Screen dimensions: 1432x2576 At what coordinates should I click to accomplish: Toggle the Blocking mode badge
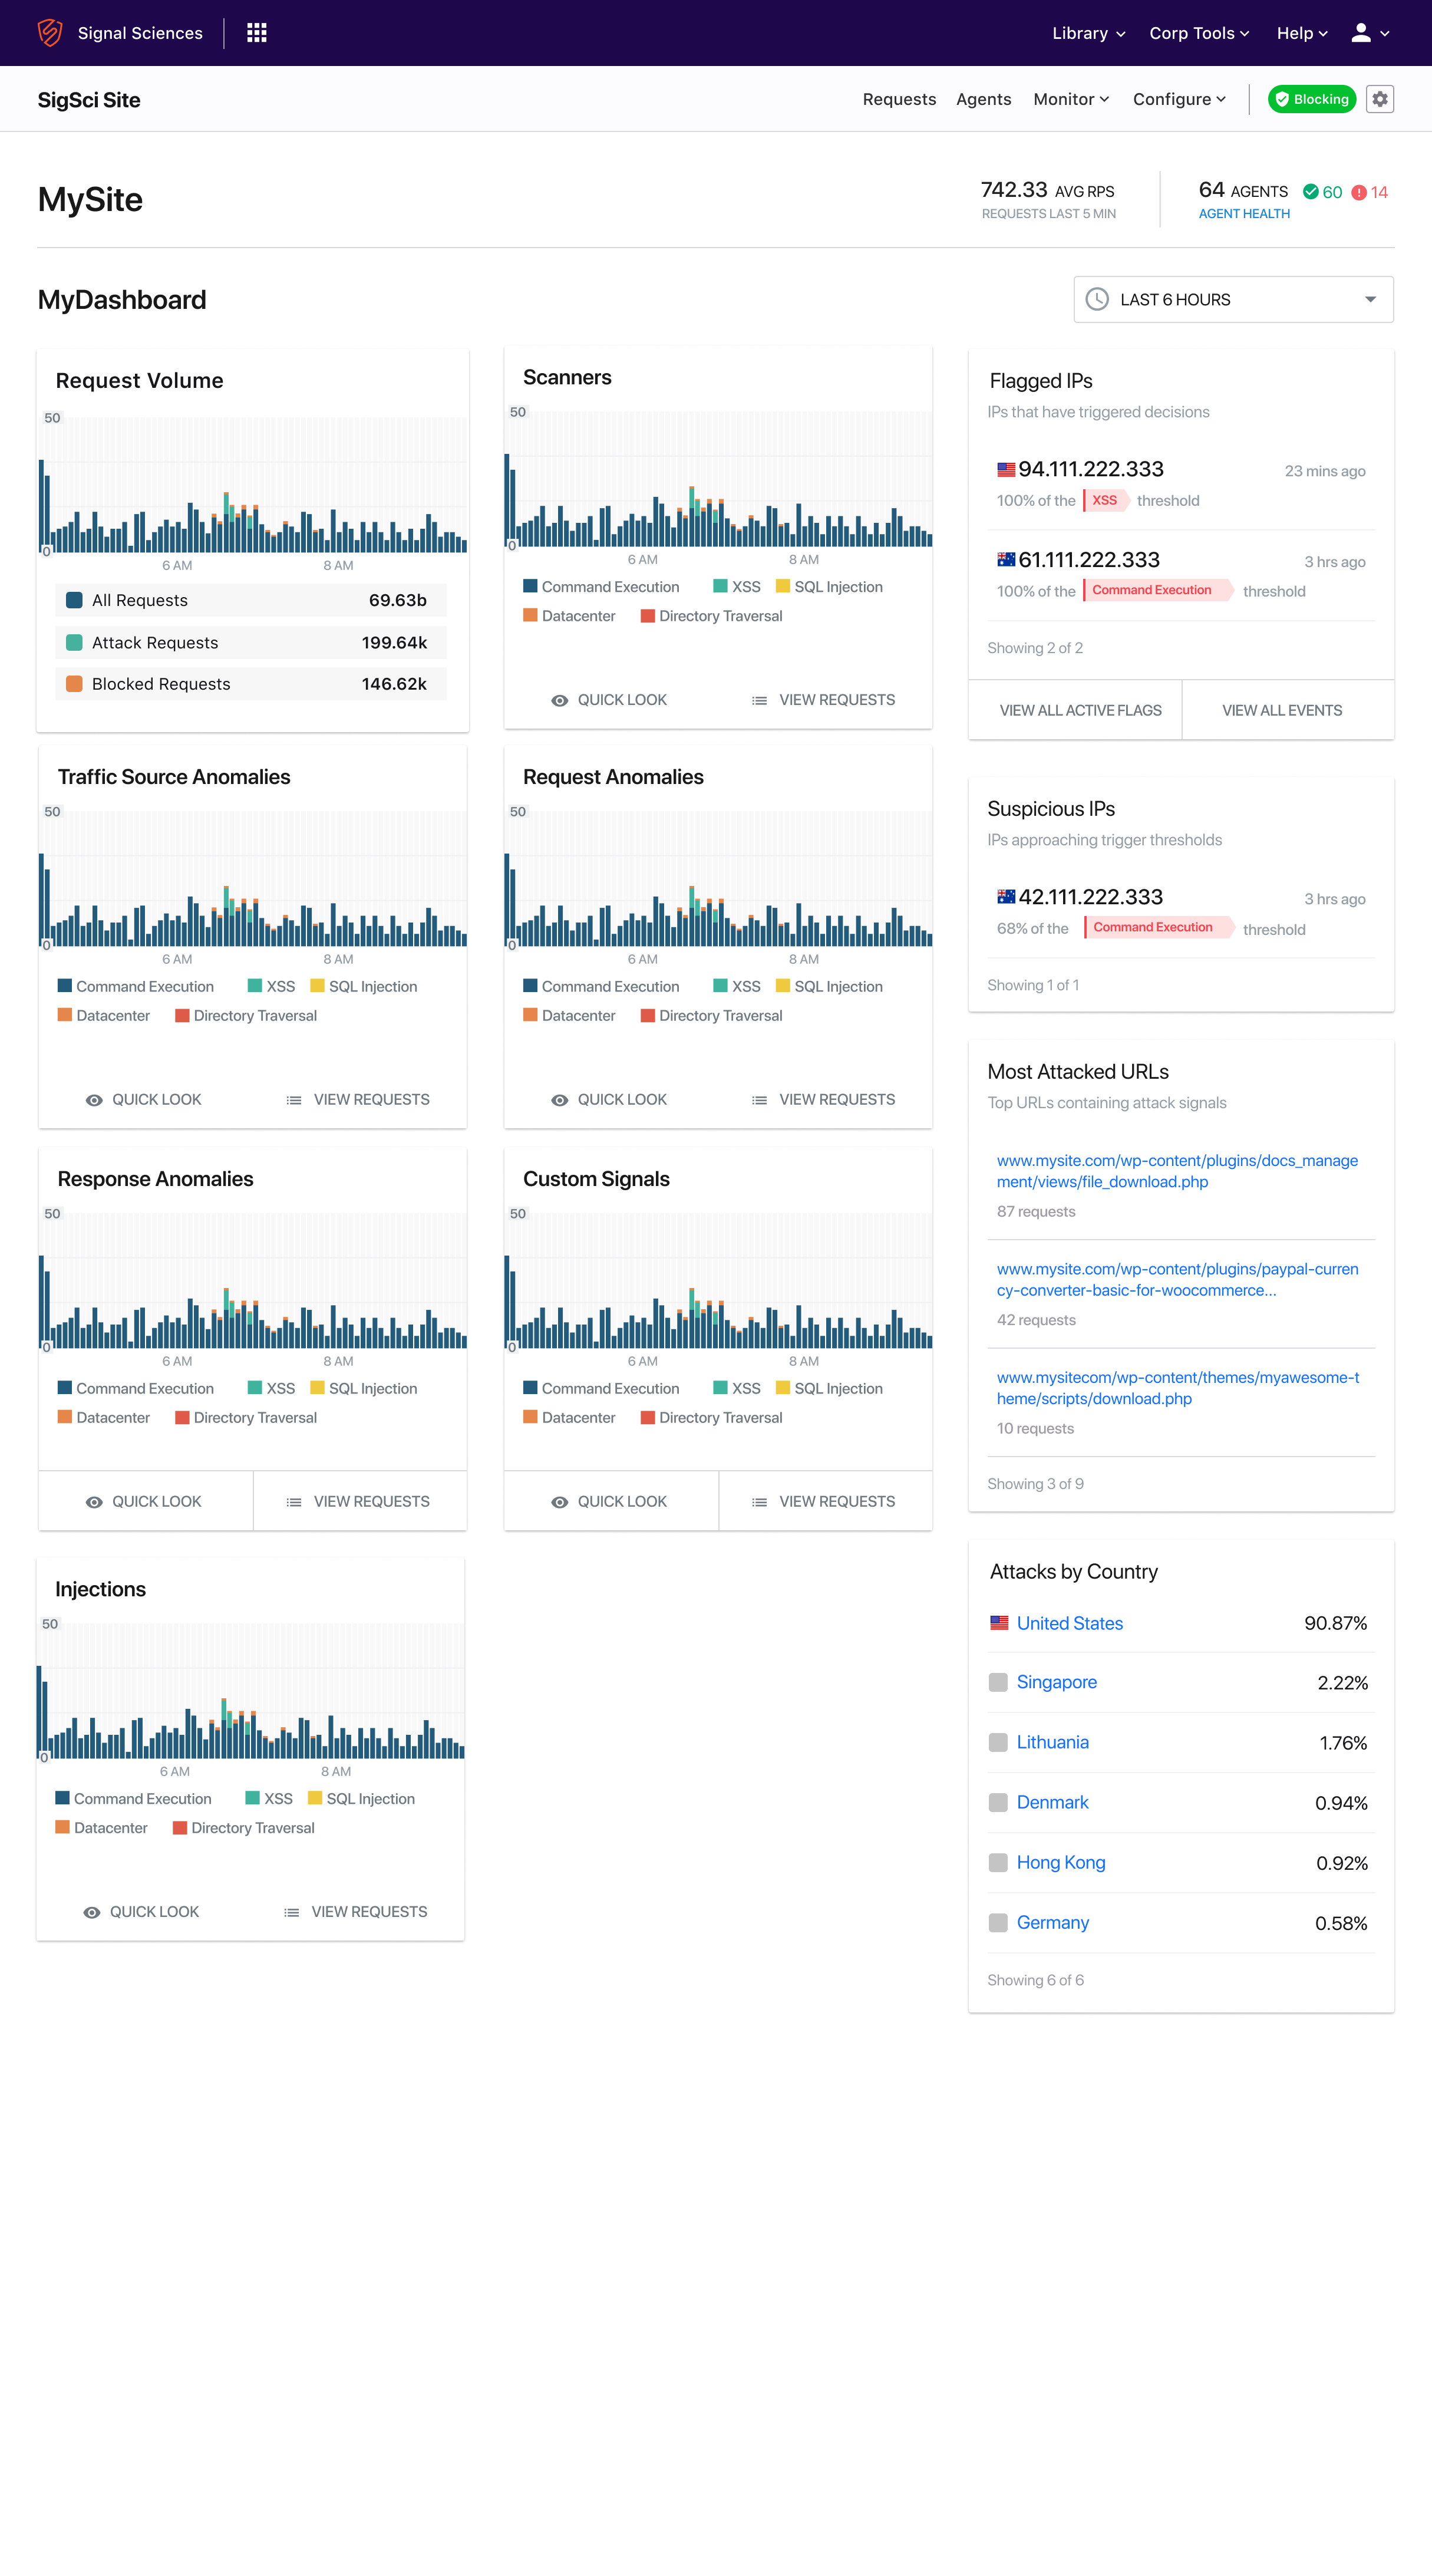coord(1311,99)
